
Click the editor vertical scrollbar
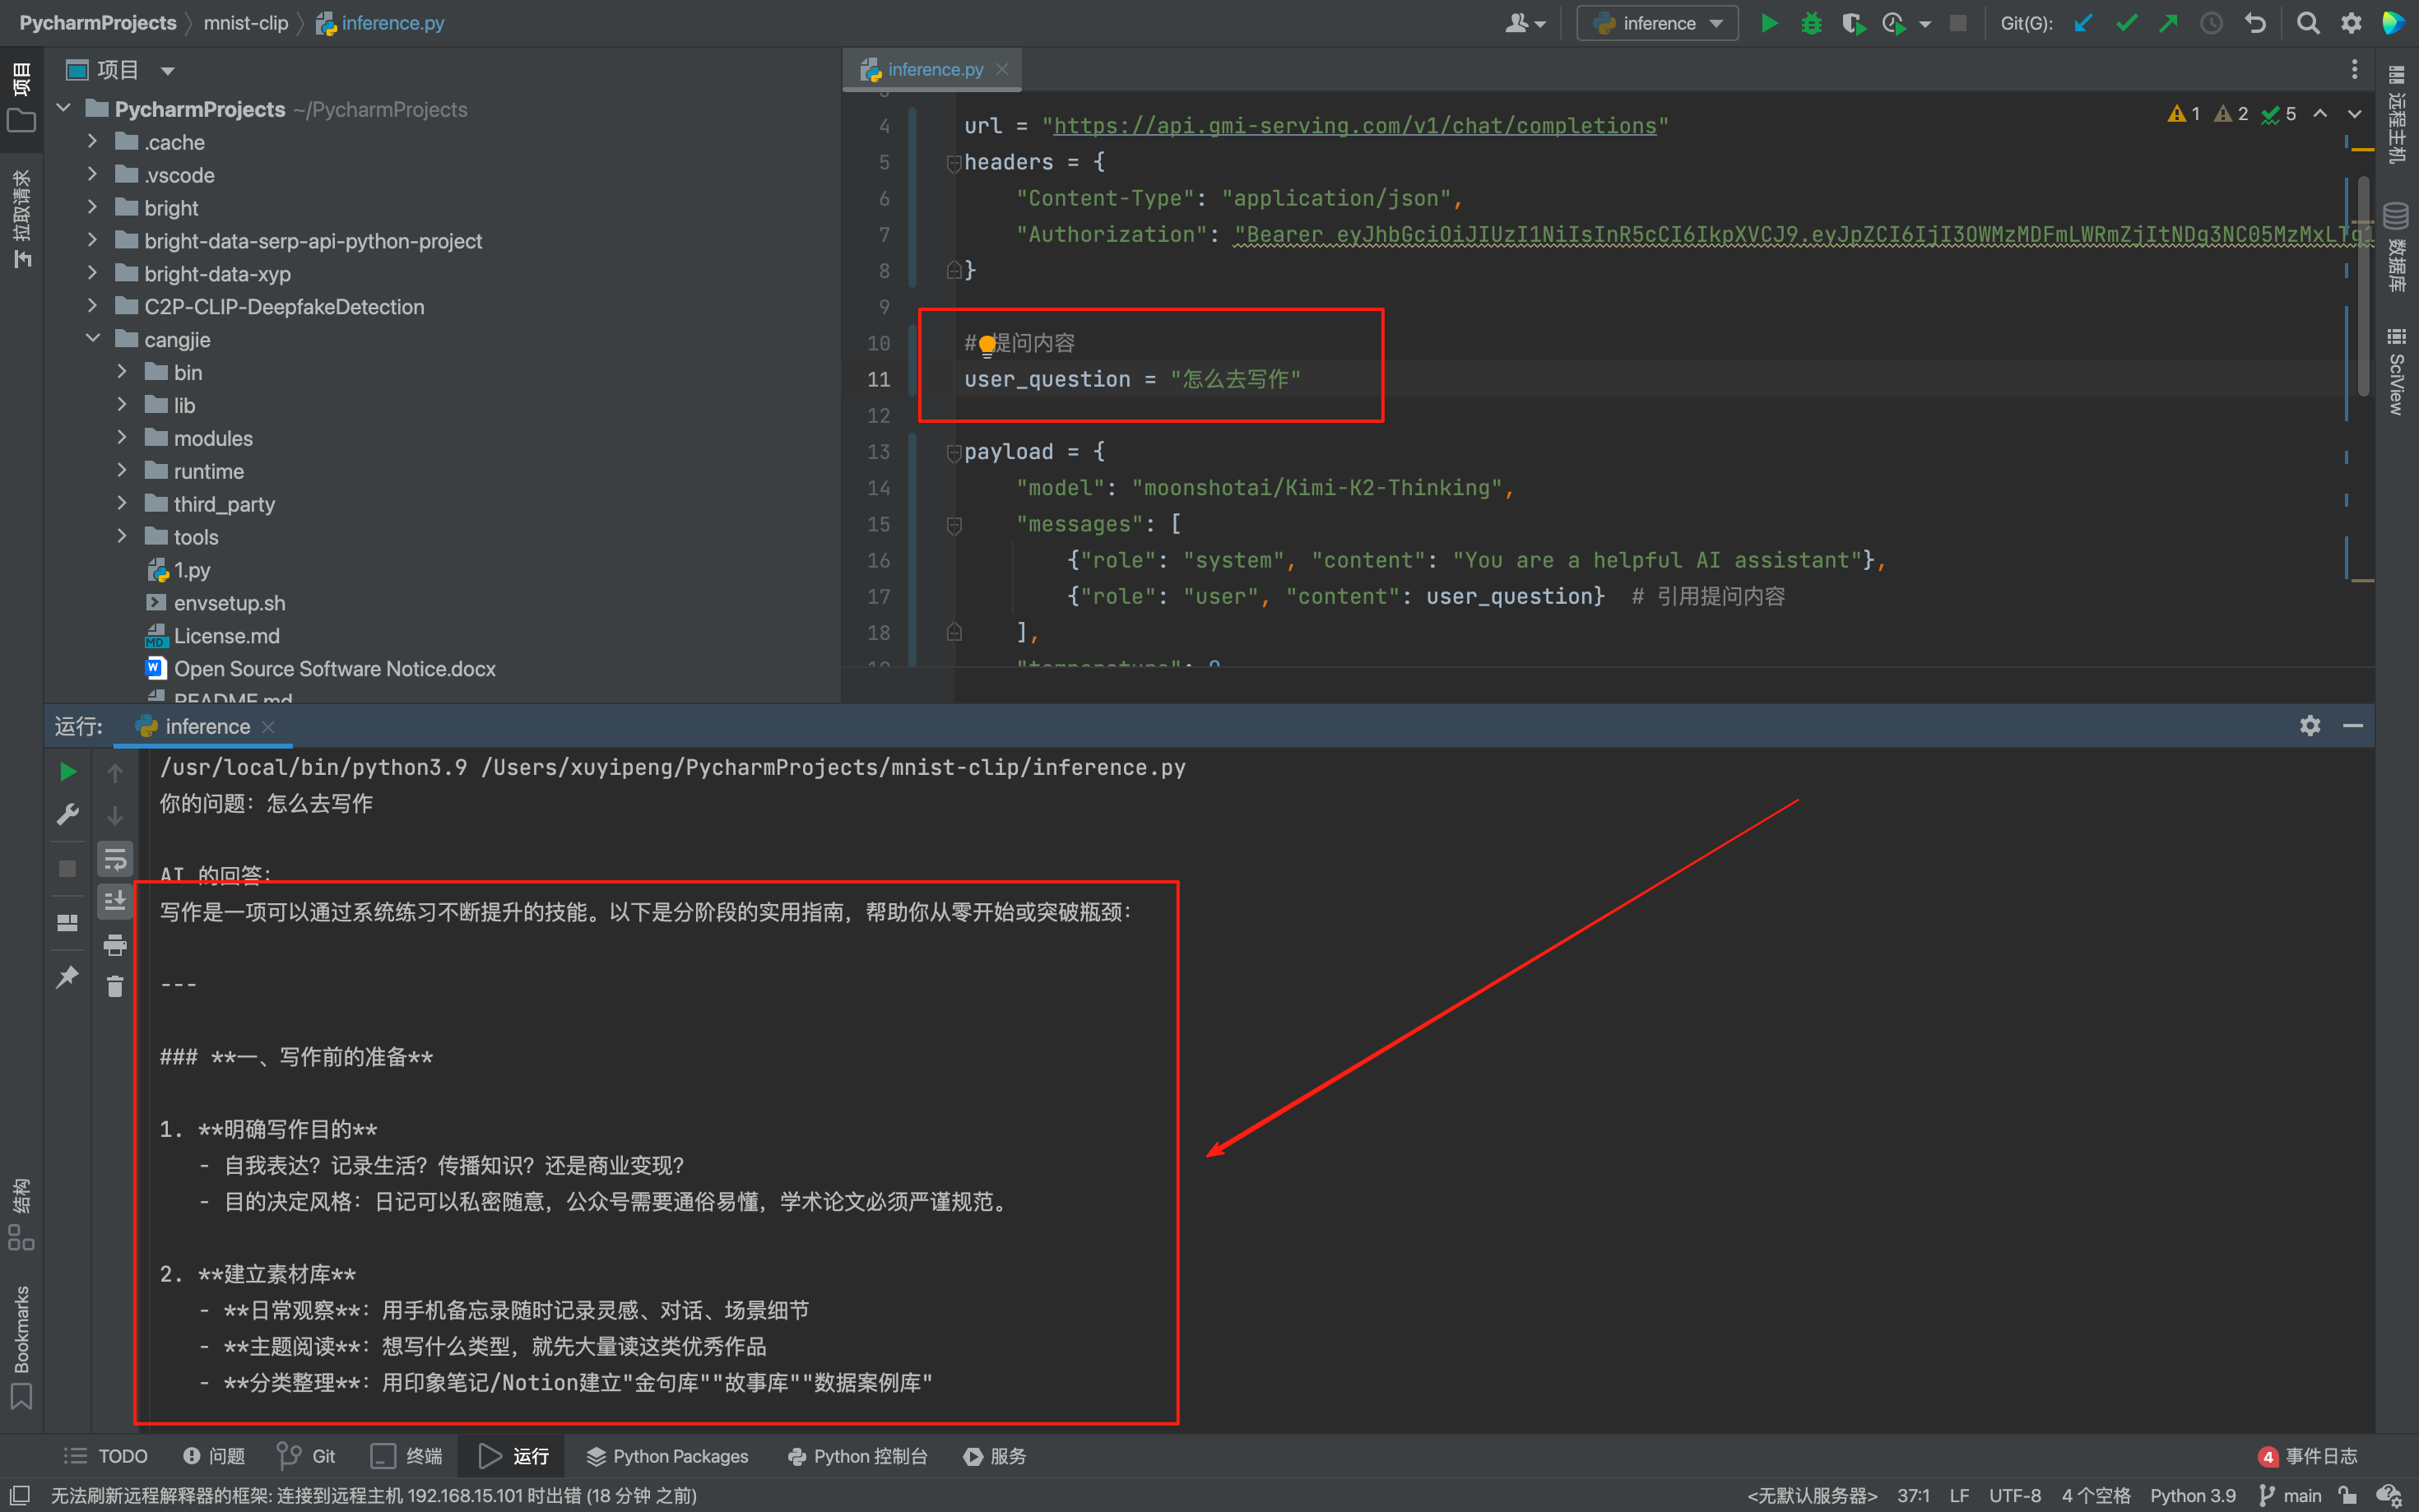(2363, 286)
